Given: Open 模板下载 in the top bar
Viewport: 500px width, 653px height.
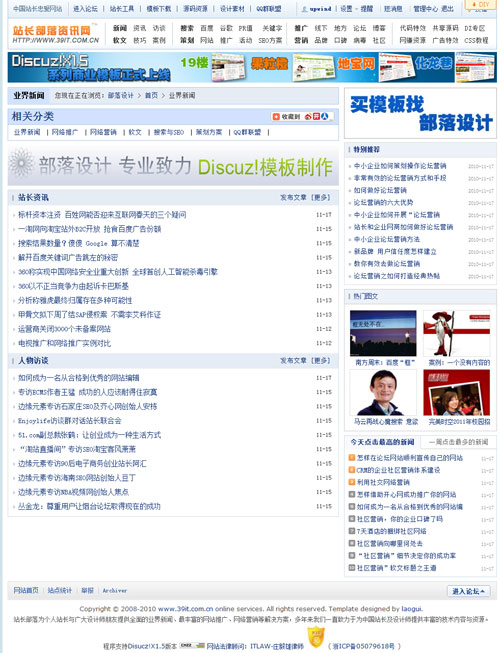Looking at the screenshot, I should (x=159, y=8).
